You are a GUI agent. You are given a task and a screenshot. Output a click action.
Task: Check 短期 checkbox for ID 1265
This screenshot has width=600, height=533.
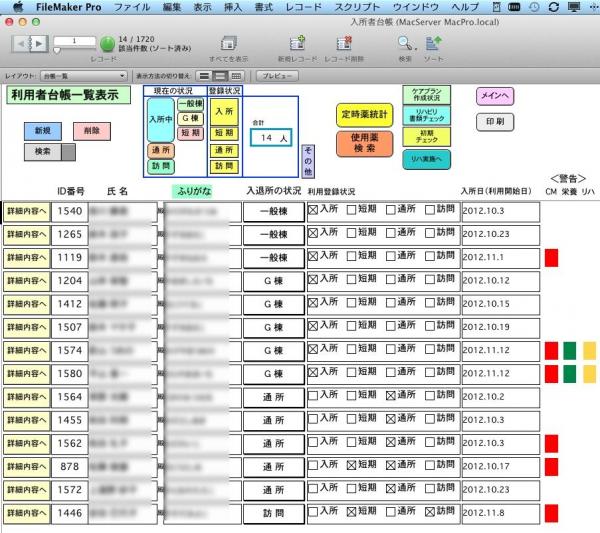tap(351, 234)
